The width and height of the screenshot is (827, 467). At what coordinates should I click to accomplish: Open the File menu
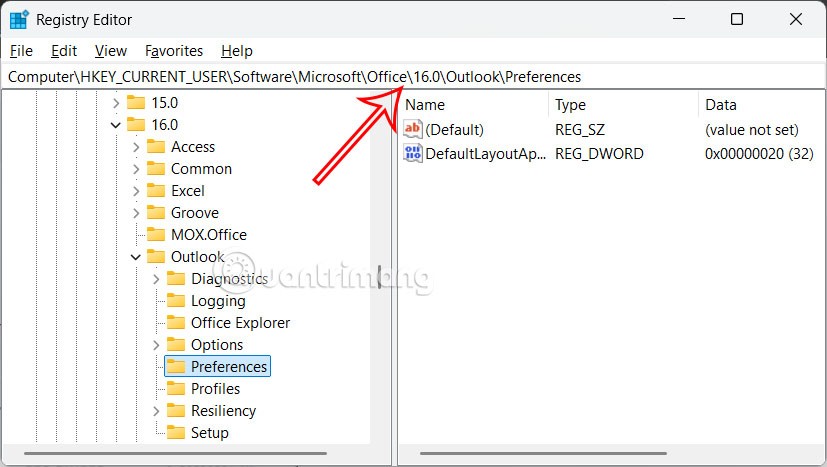tap(21, 51)
